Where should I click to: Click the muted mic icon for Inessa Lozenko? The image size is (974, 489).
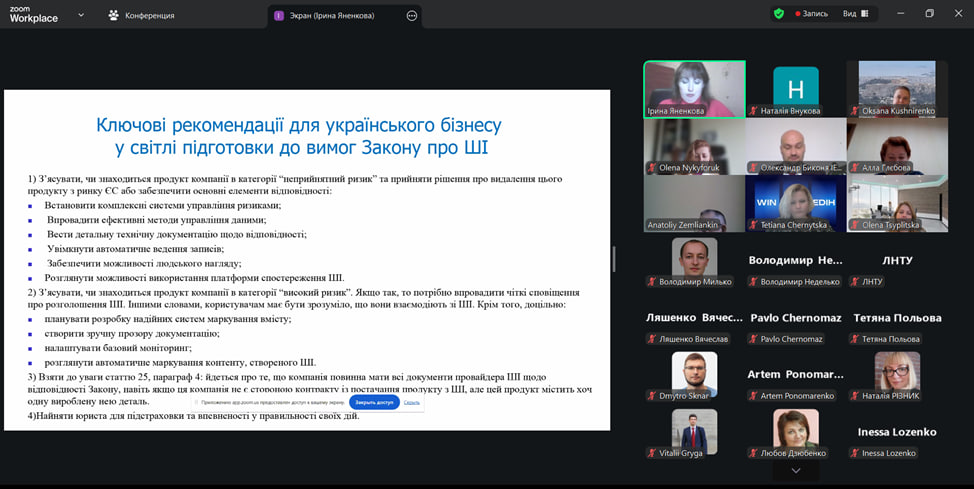[x=854, y=453]
